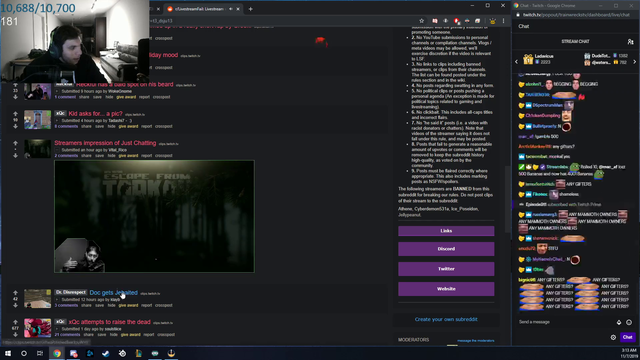Open the 'Doc gets Jebaited' post
The width and height of the screenshot is (640, 360).
tap(113, 293)
